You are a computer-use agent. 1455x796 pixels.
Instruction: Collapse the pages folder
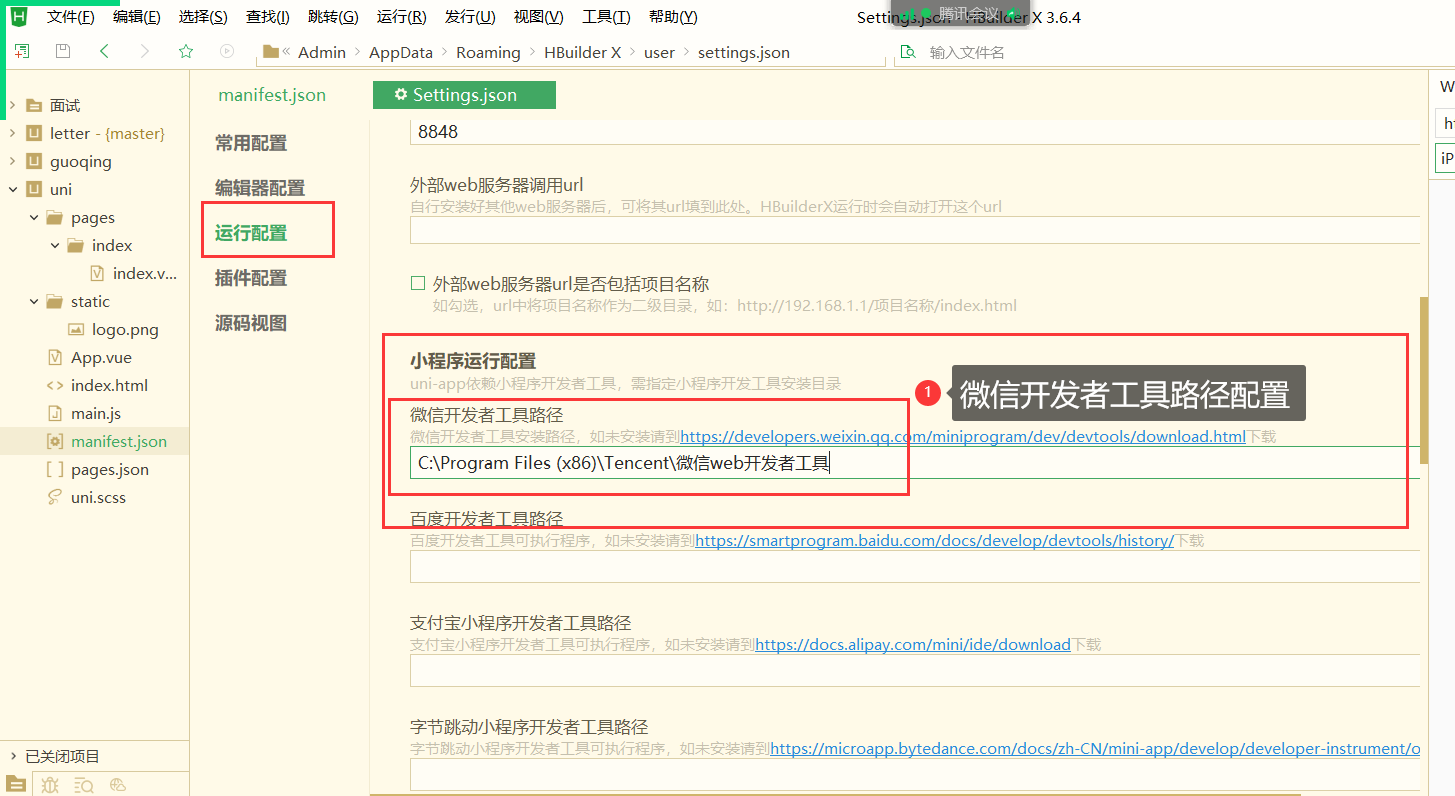pos(34,217)
